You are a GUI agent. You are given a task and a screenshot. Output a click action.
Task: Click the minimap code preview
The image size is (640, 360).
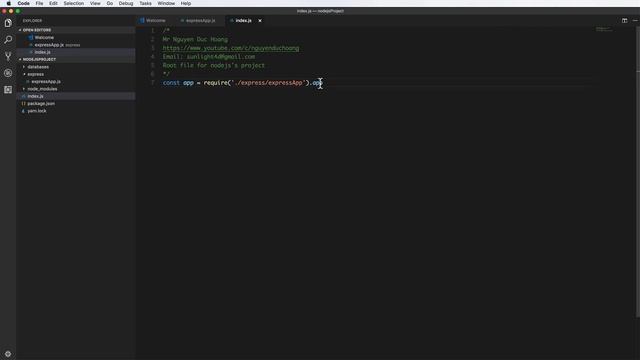click(604, 29)
